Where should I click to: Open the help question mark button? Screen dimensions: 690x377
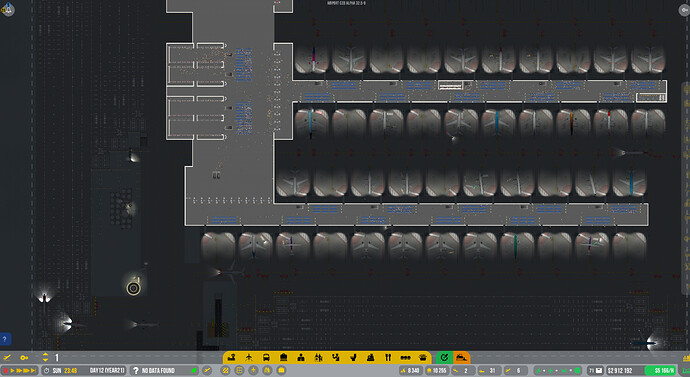point(5,339)
